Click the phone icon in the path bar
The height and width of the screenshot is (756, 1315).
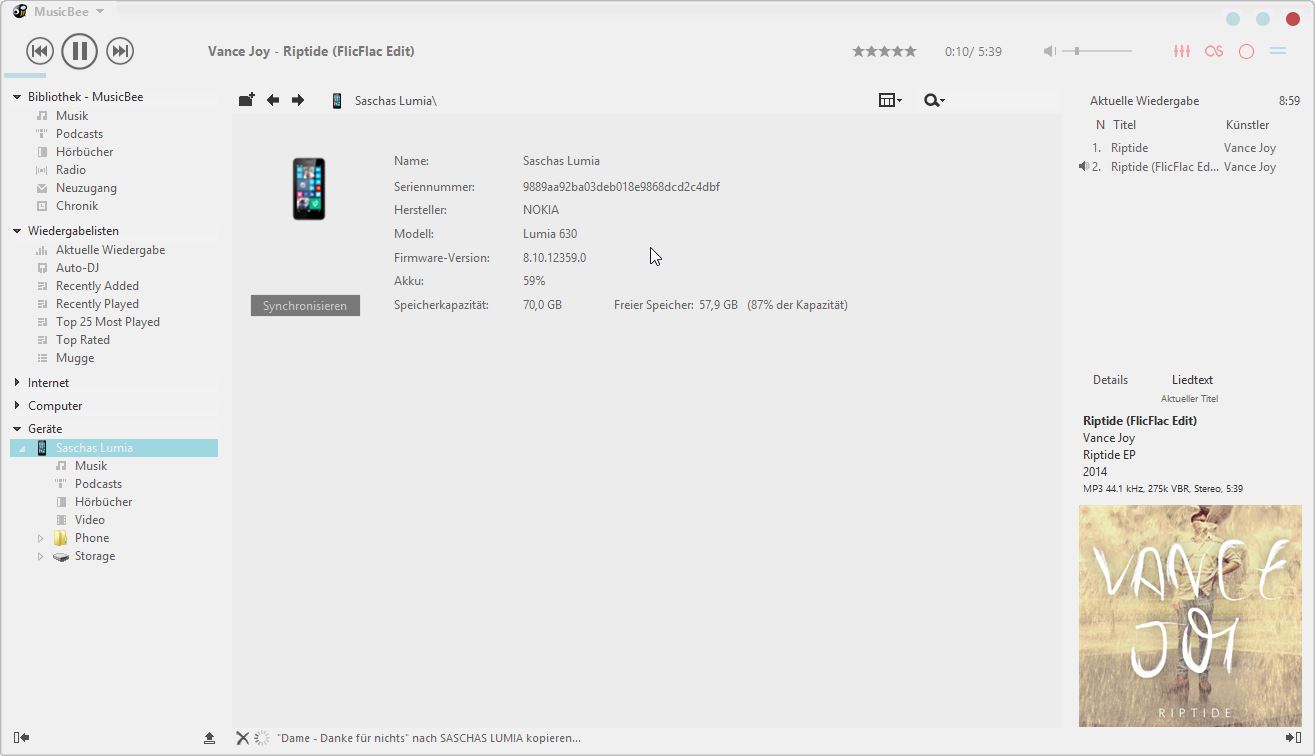[x=337, y=100]
